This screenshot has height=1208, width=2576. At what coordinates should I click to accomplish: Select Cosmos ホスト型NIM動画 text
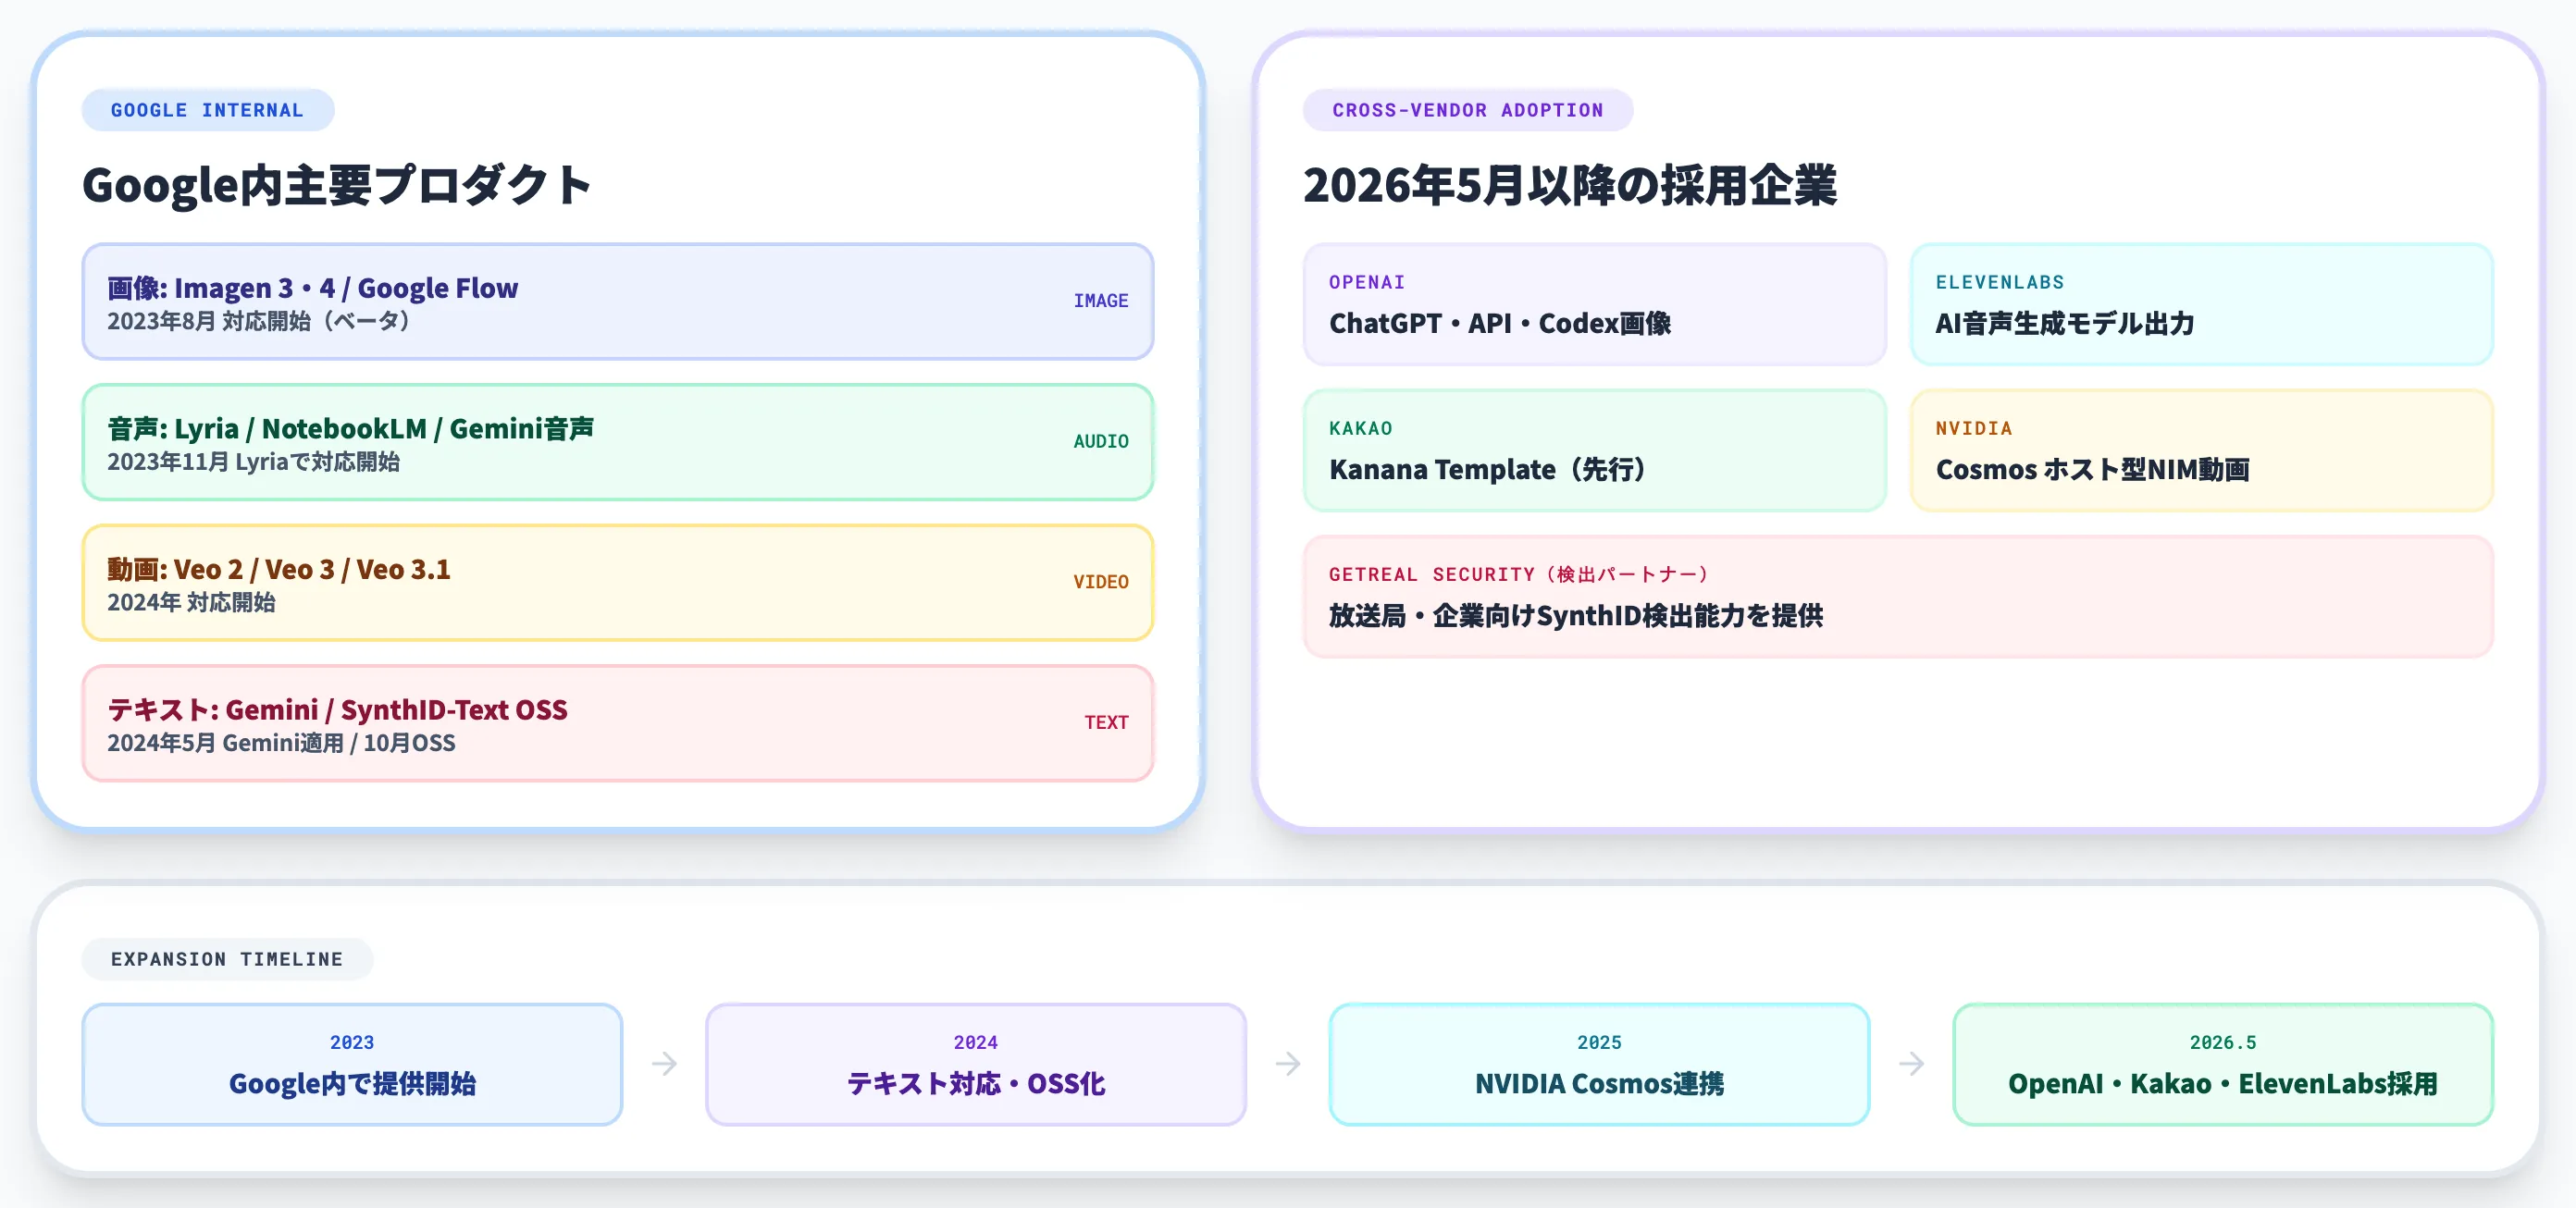tap(2092, 469)
